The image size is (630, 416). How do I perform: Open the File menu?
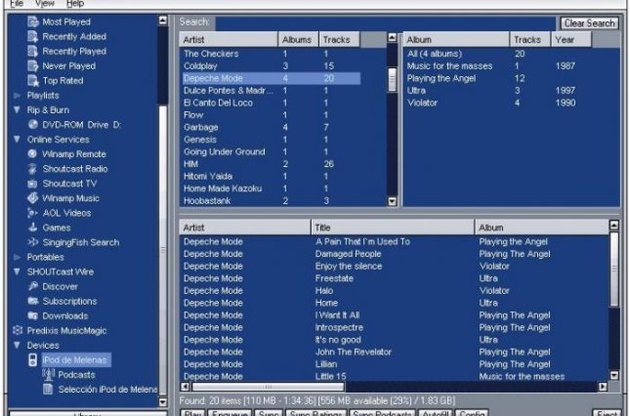point(16,4)
